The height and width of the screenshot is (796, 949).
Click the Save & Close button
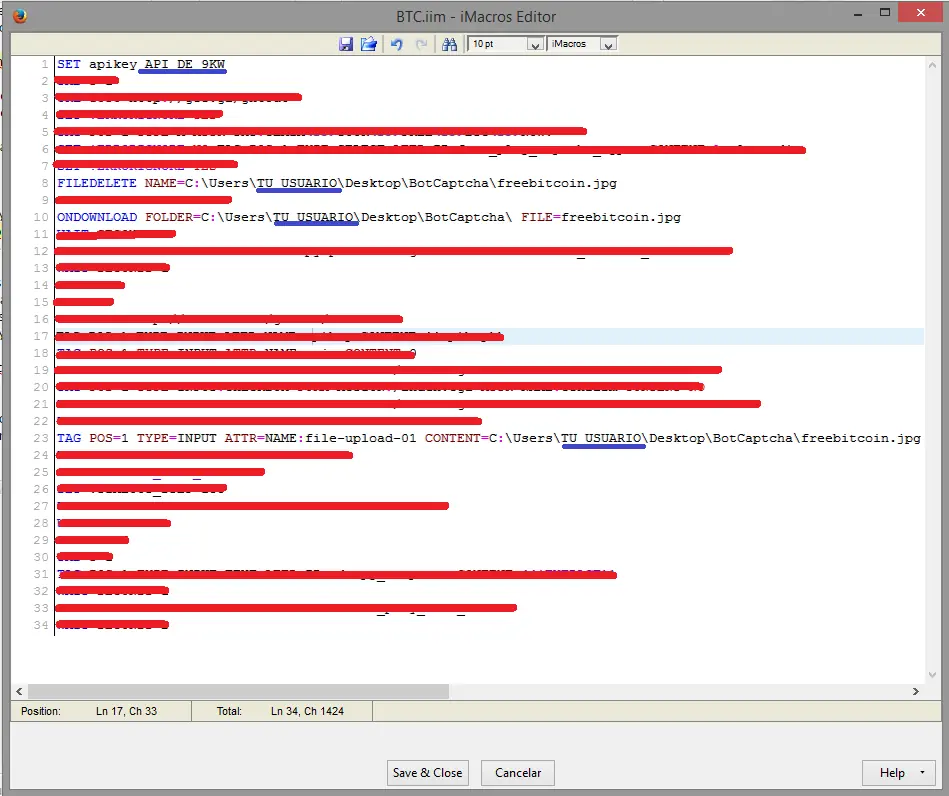point(427,773)
